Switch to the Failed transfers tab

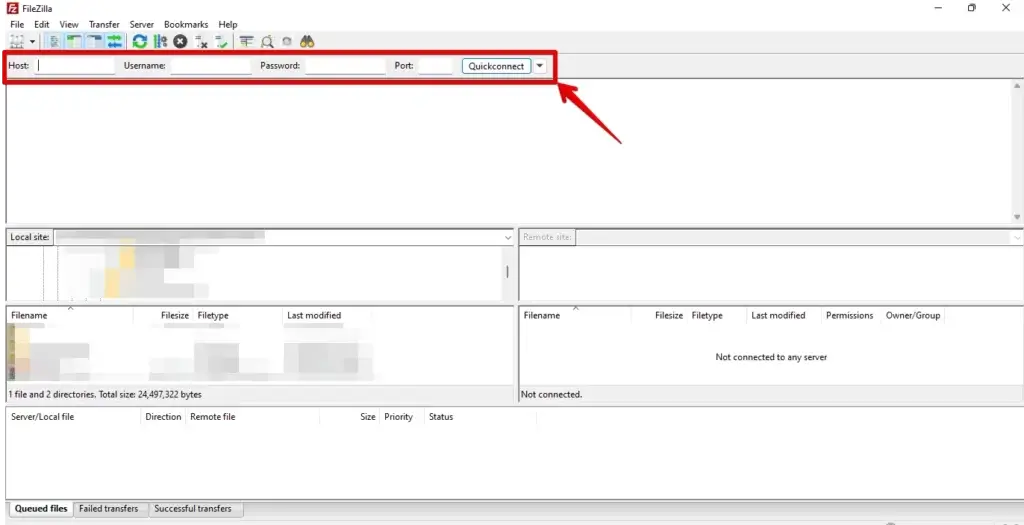[x=108, y=509]
